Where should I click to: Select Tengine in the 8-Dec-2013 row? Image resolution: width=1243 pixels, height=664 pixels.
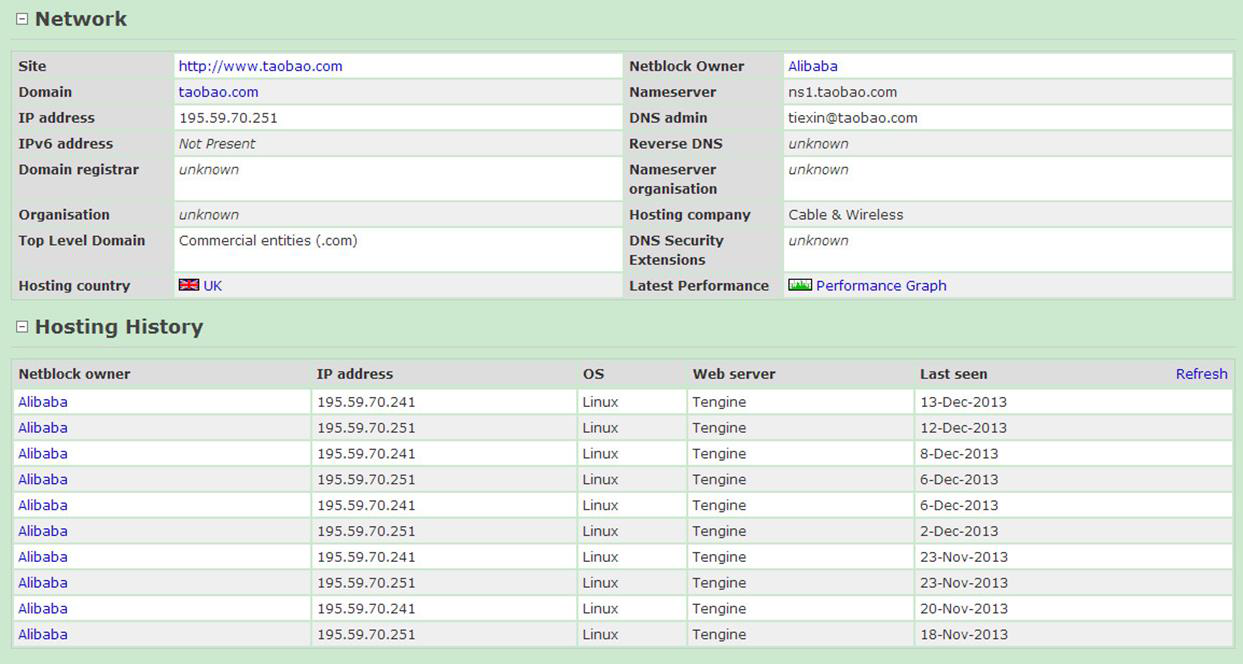719,454
